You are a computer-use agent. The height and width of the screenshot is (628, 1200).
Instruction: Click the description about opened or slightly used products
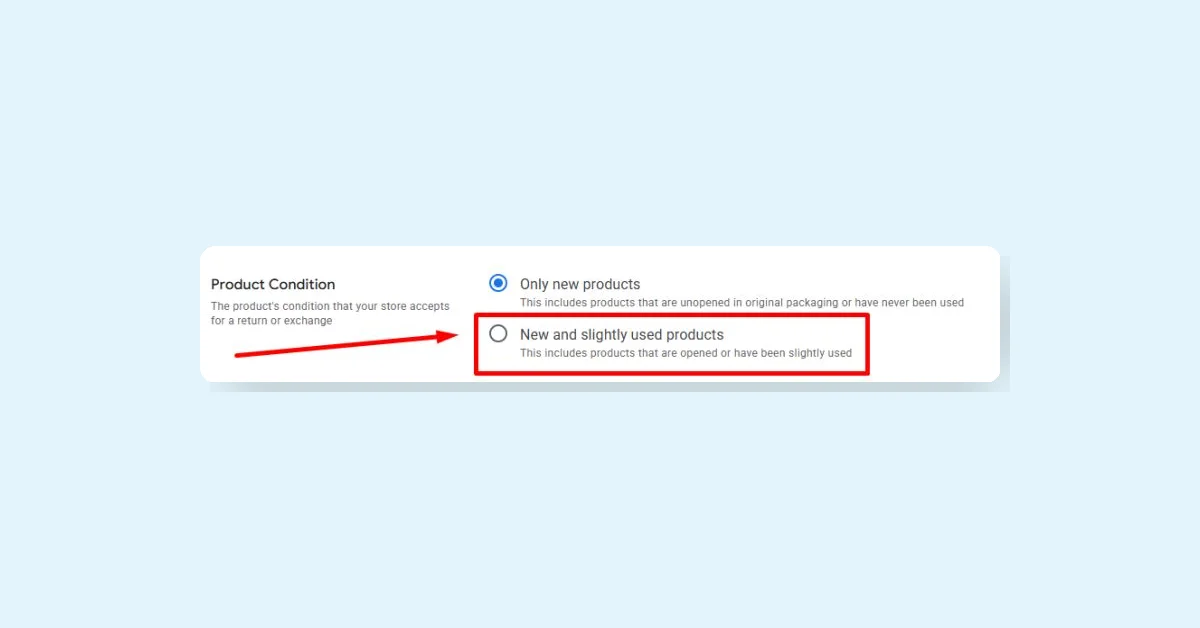[686, 353]
